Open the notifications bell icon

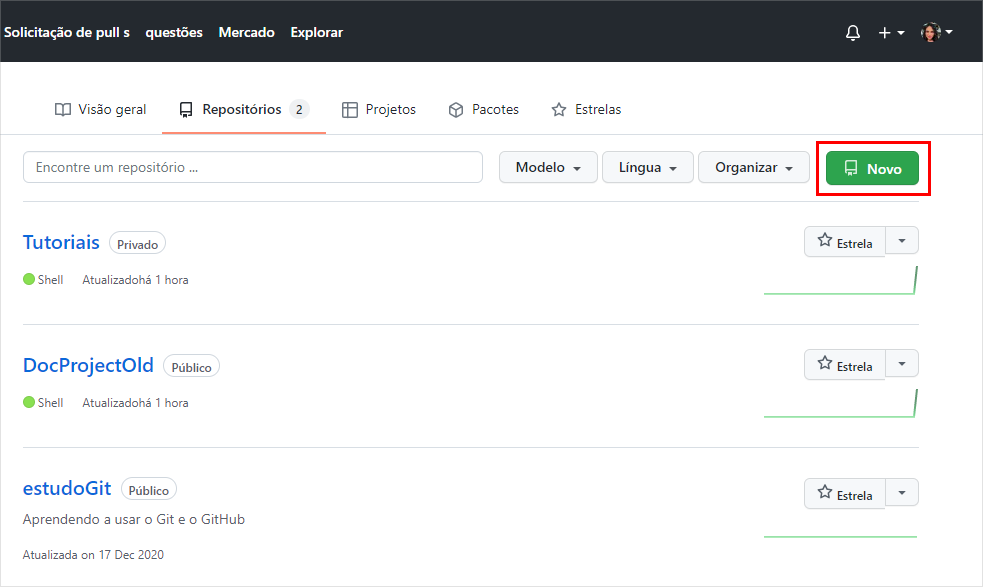[x=852, y=32]
